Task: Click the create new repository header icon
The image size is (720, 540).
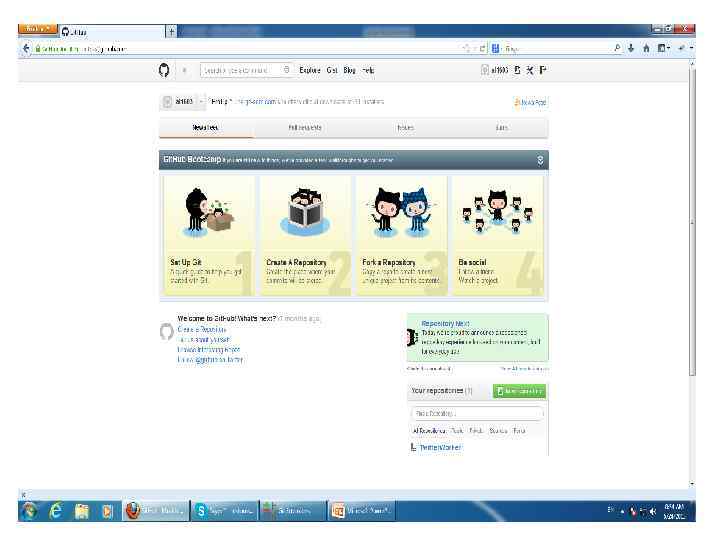Action: tap(518, 70)
